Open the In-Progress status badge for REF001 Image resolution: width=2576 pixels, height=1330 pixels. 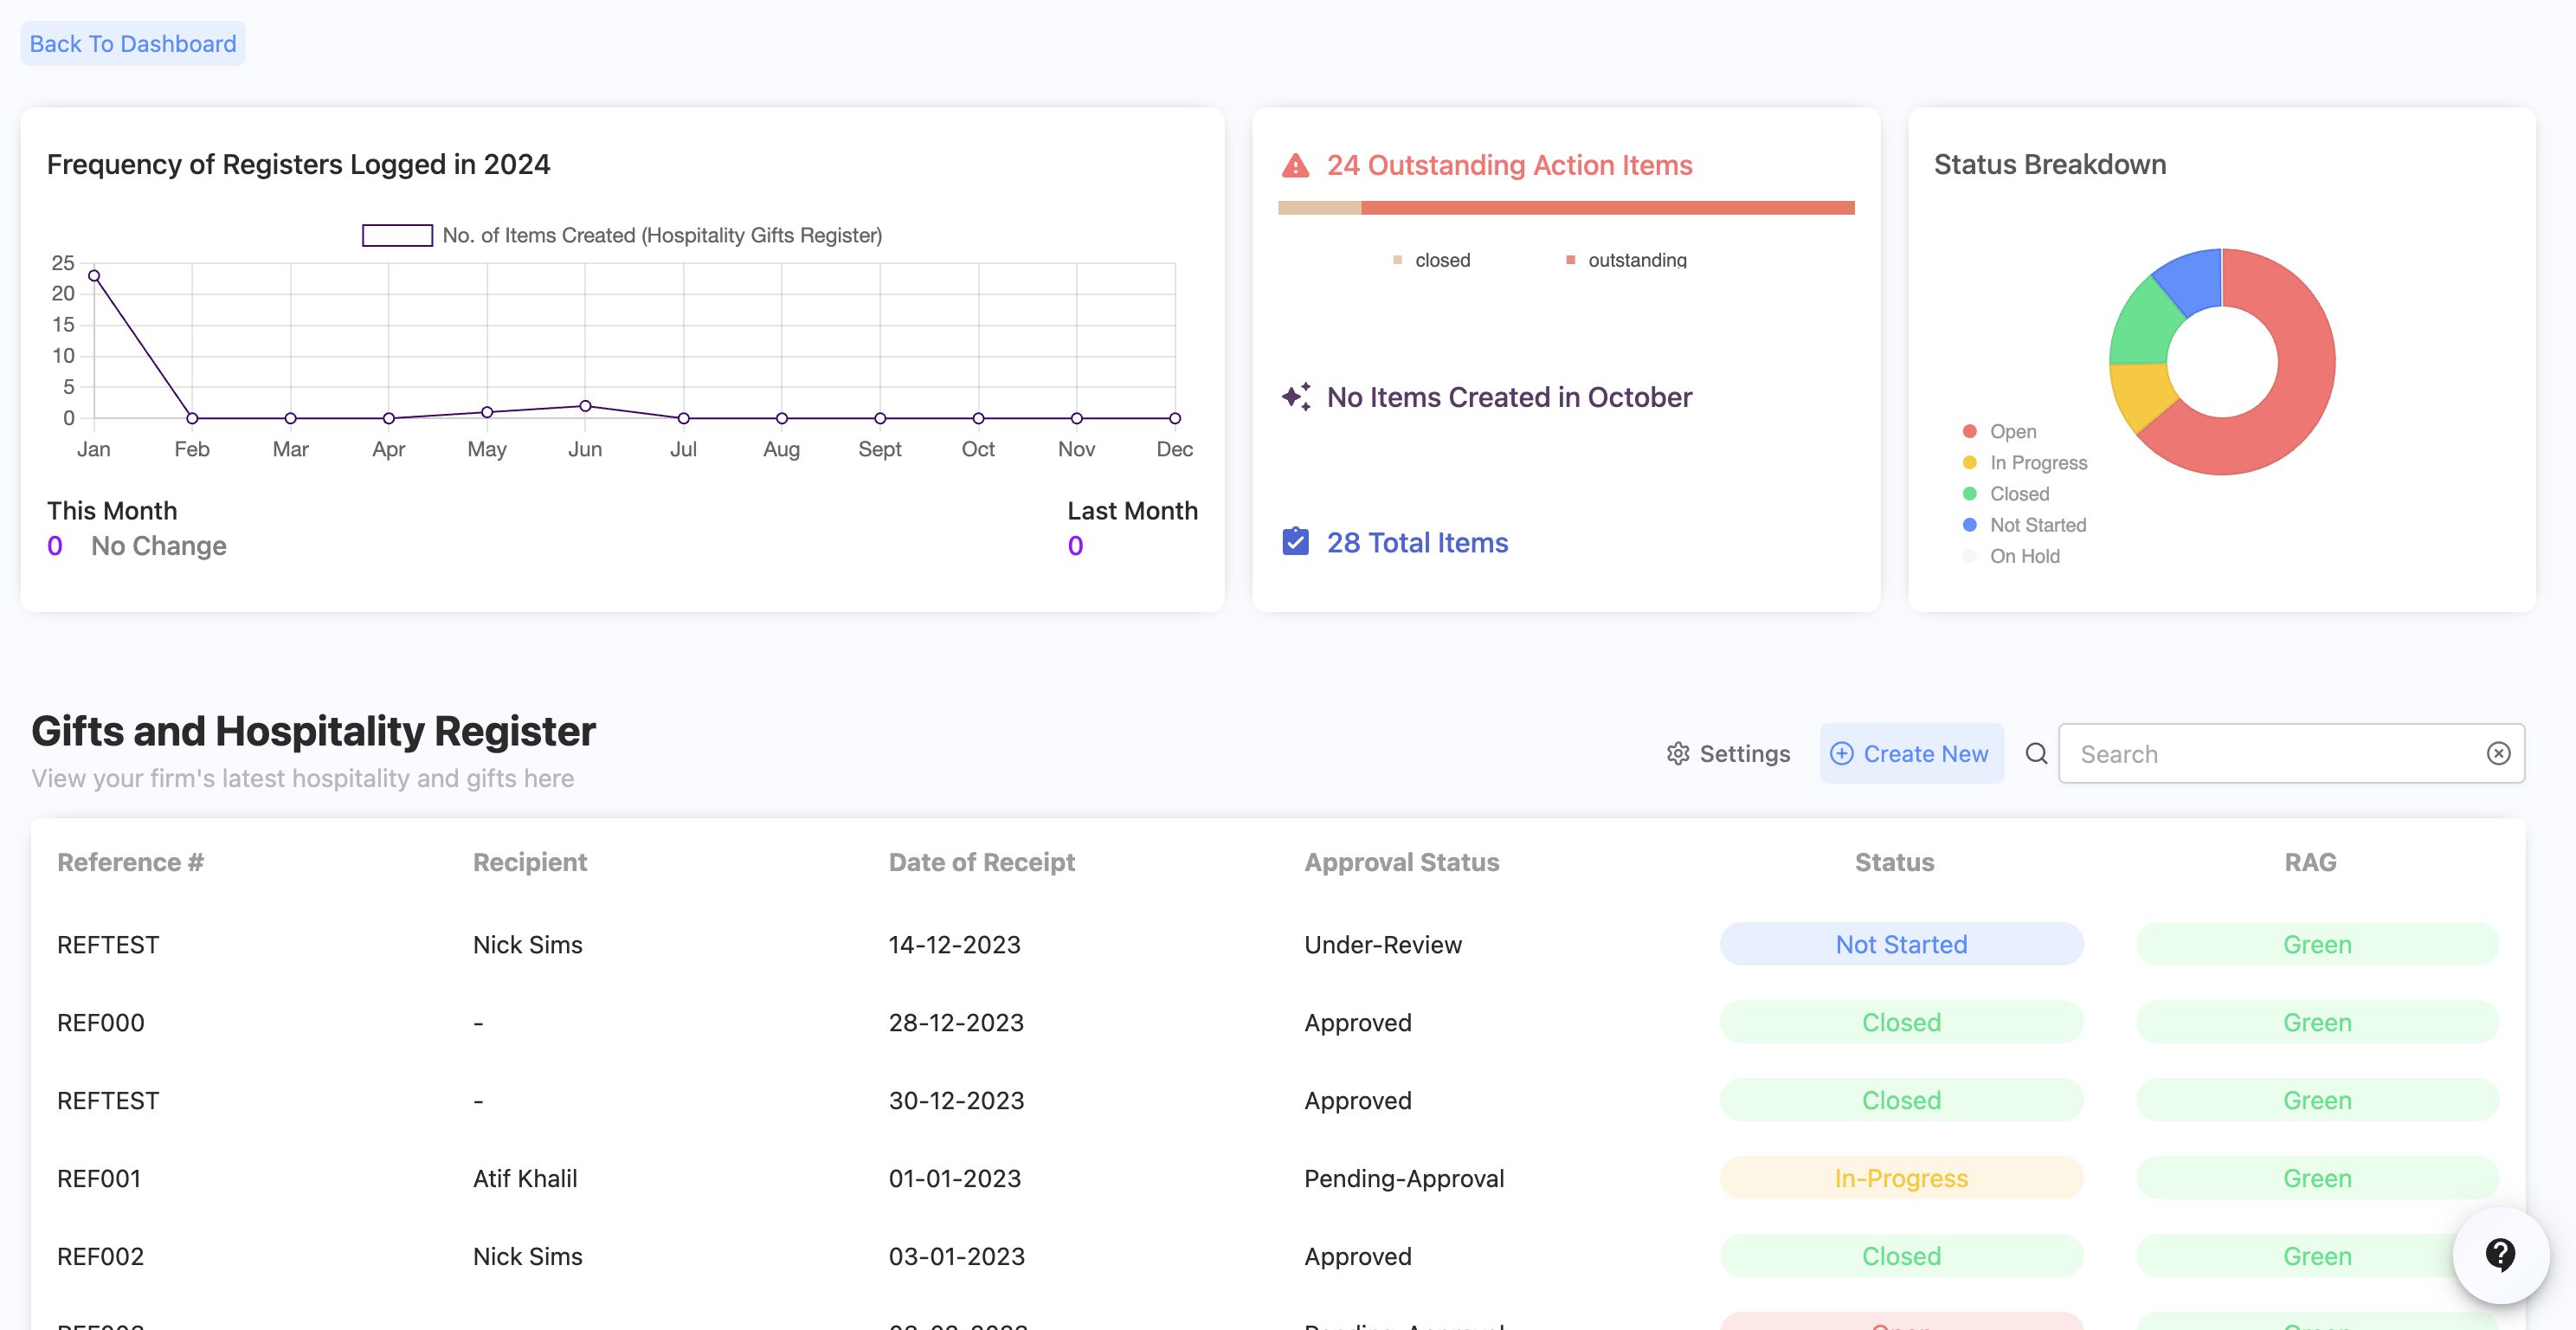coord(1900,1178)
